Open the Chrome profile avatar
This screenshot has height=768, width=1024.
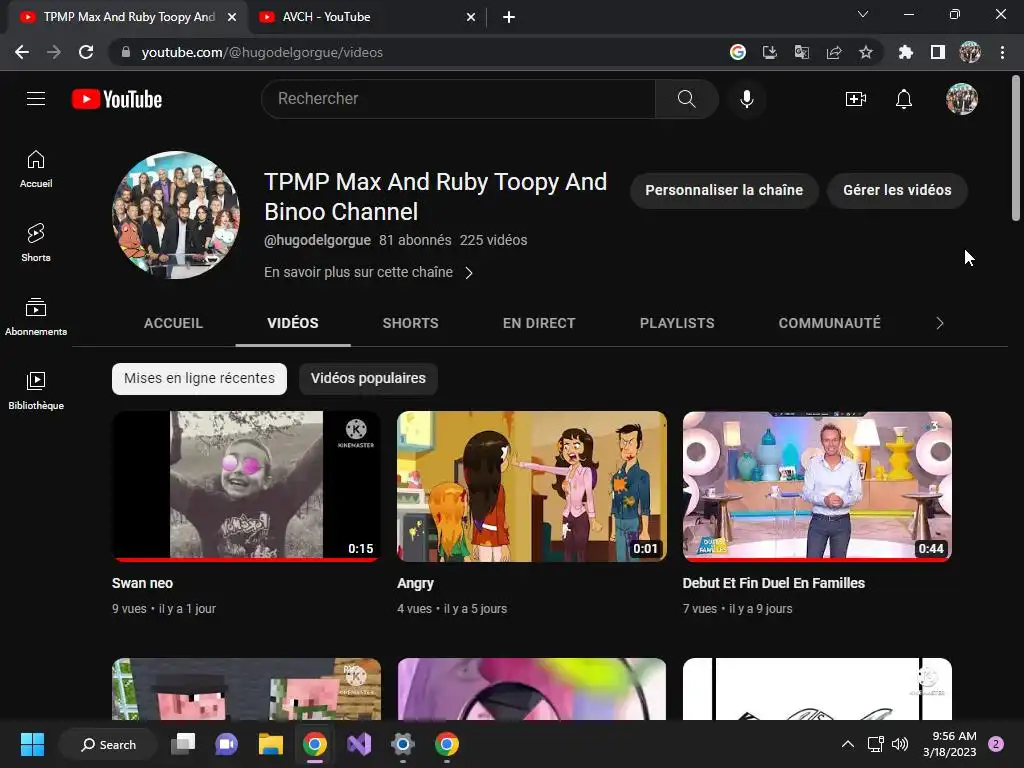pyautogui.click(x=970, y=52)
